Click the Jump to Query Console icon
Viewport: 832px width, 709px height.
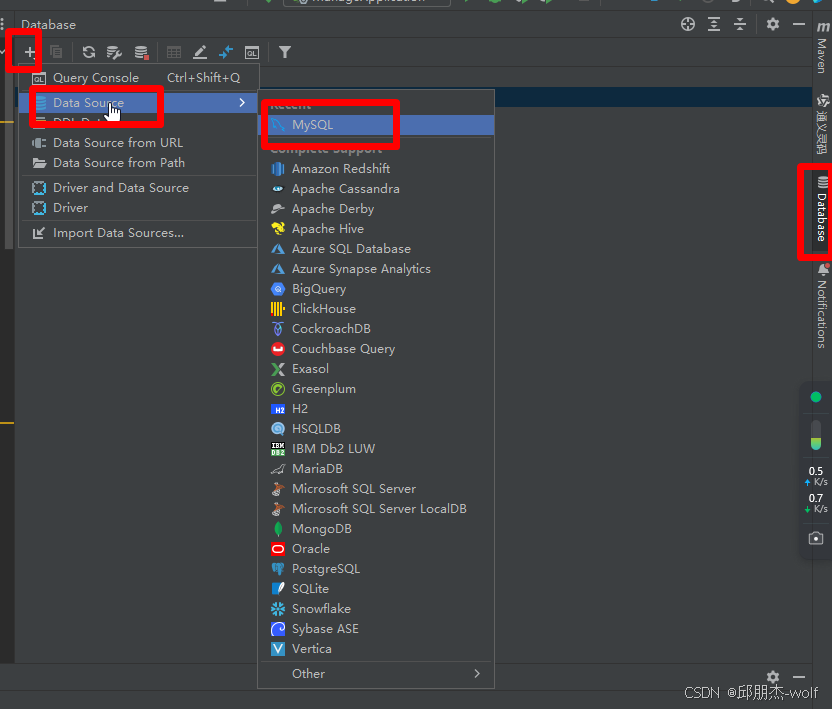pos(252,52)
